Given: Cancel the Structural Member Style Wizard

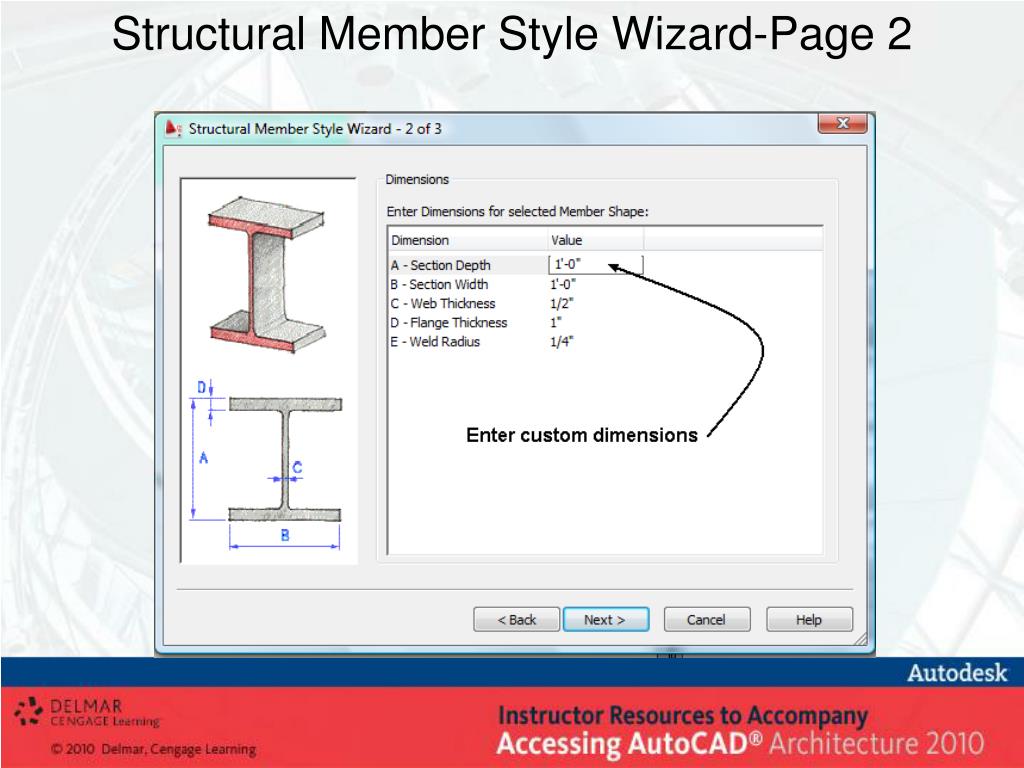Looking at the screenshot, I should tap(707, 619).
